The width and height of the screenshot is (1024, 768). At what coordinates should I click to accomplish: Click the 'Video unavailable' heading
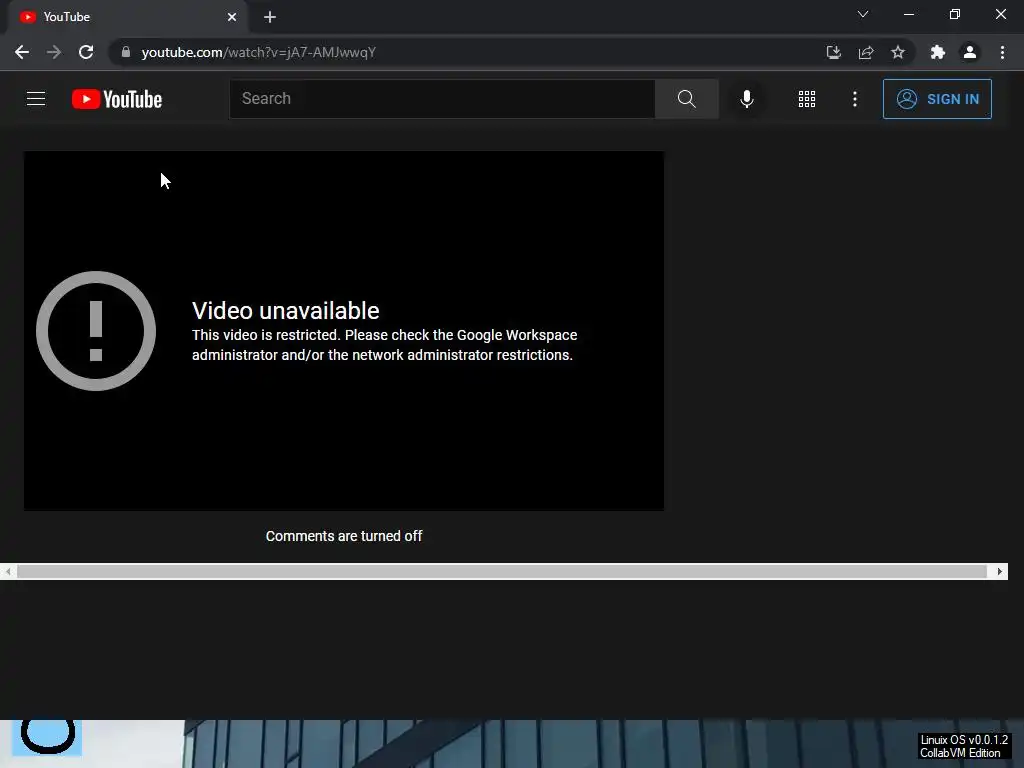click(285, 311)
